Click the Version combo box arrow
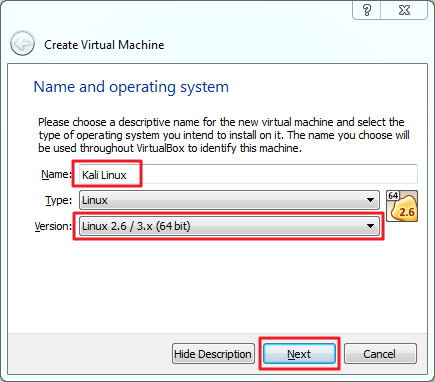The width and height of the screenshot is (435, 382). [370, 226]
